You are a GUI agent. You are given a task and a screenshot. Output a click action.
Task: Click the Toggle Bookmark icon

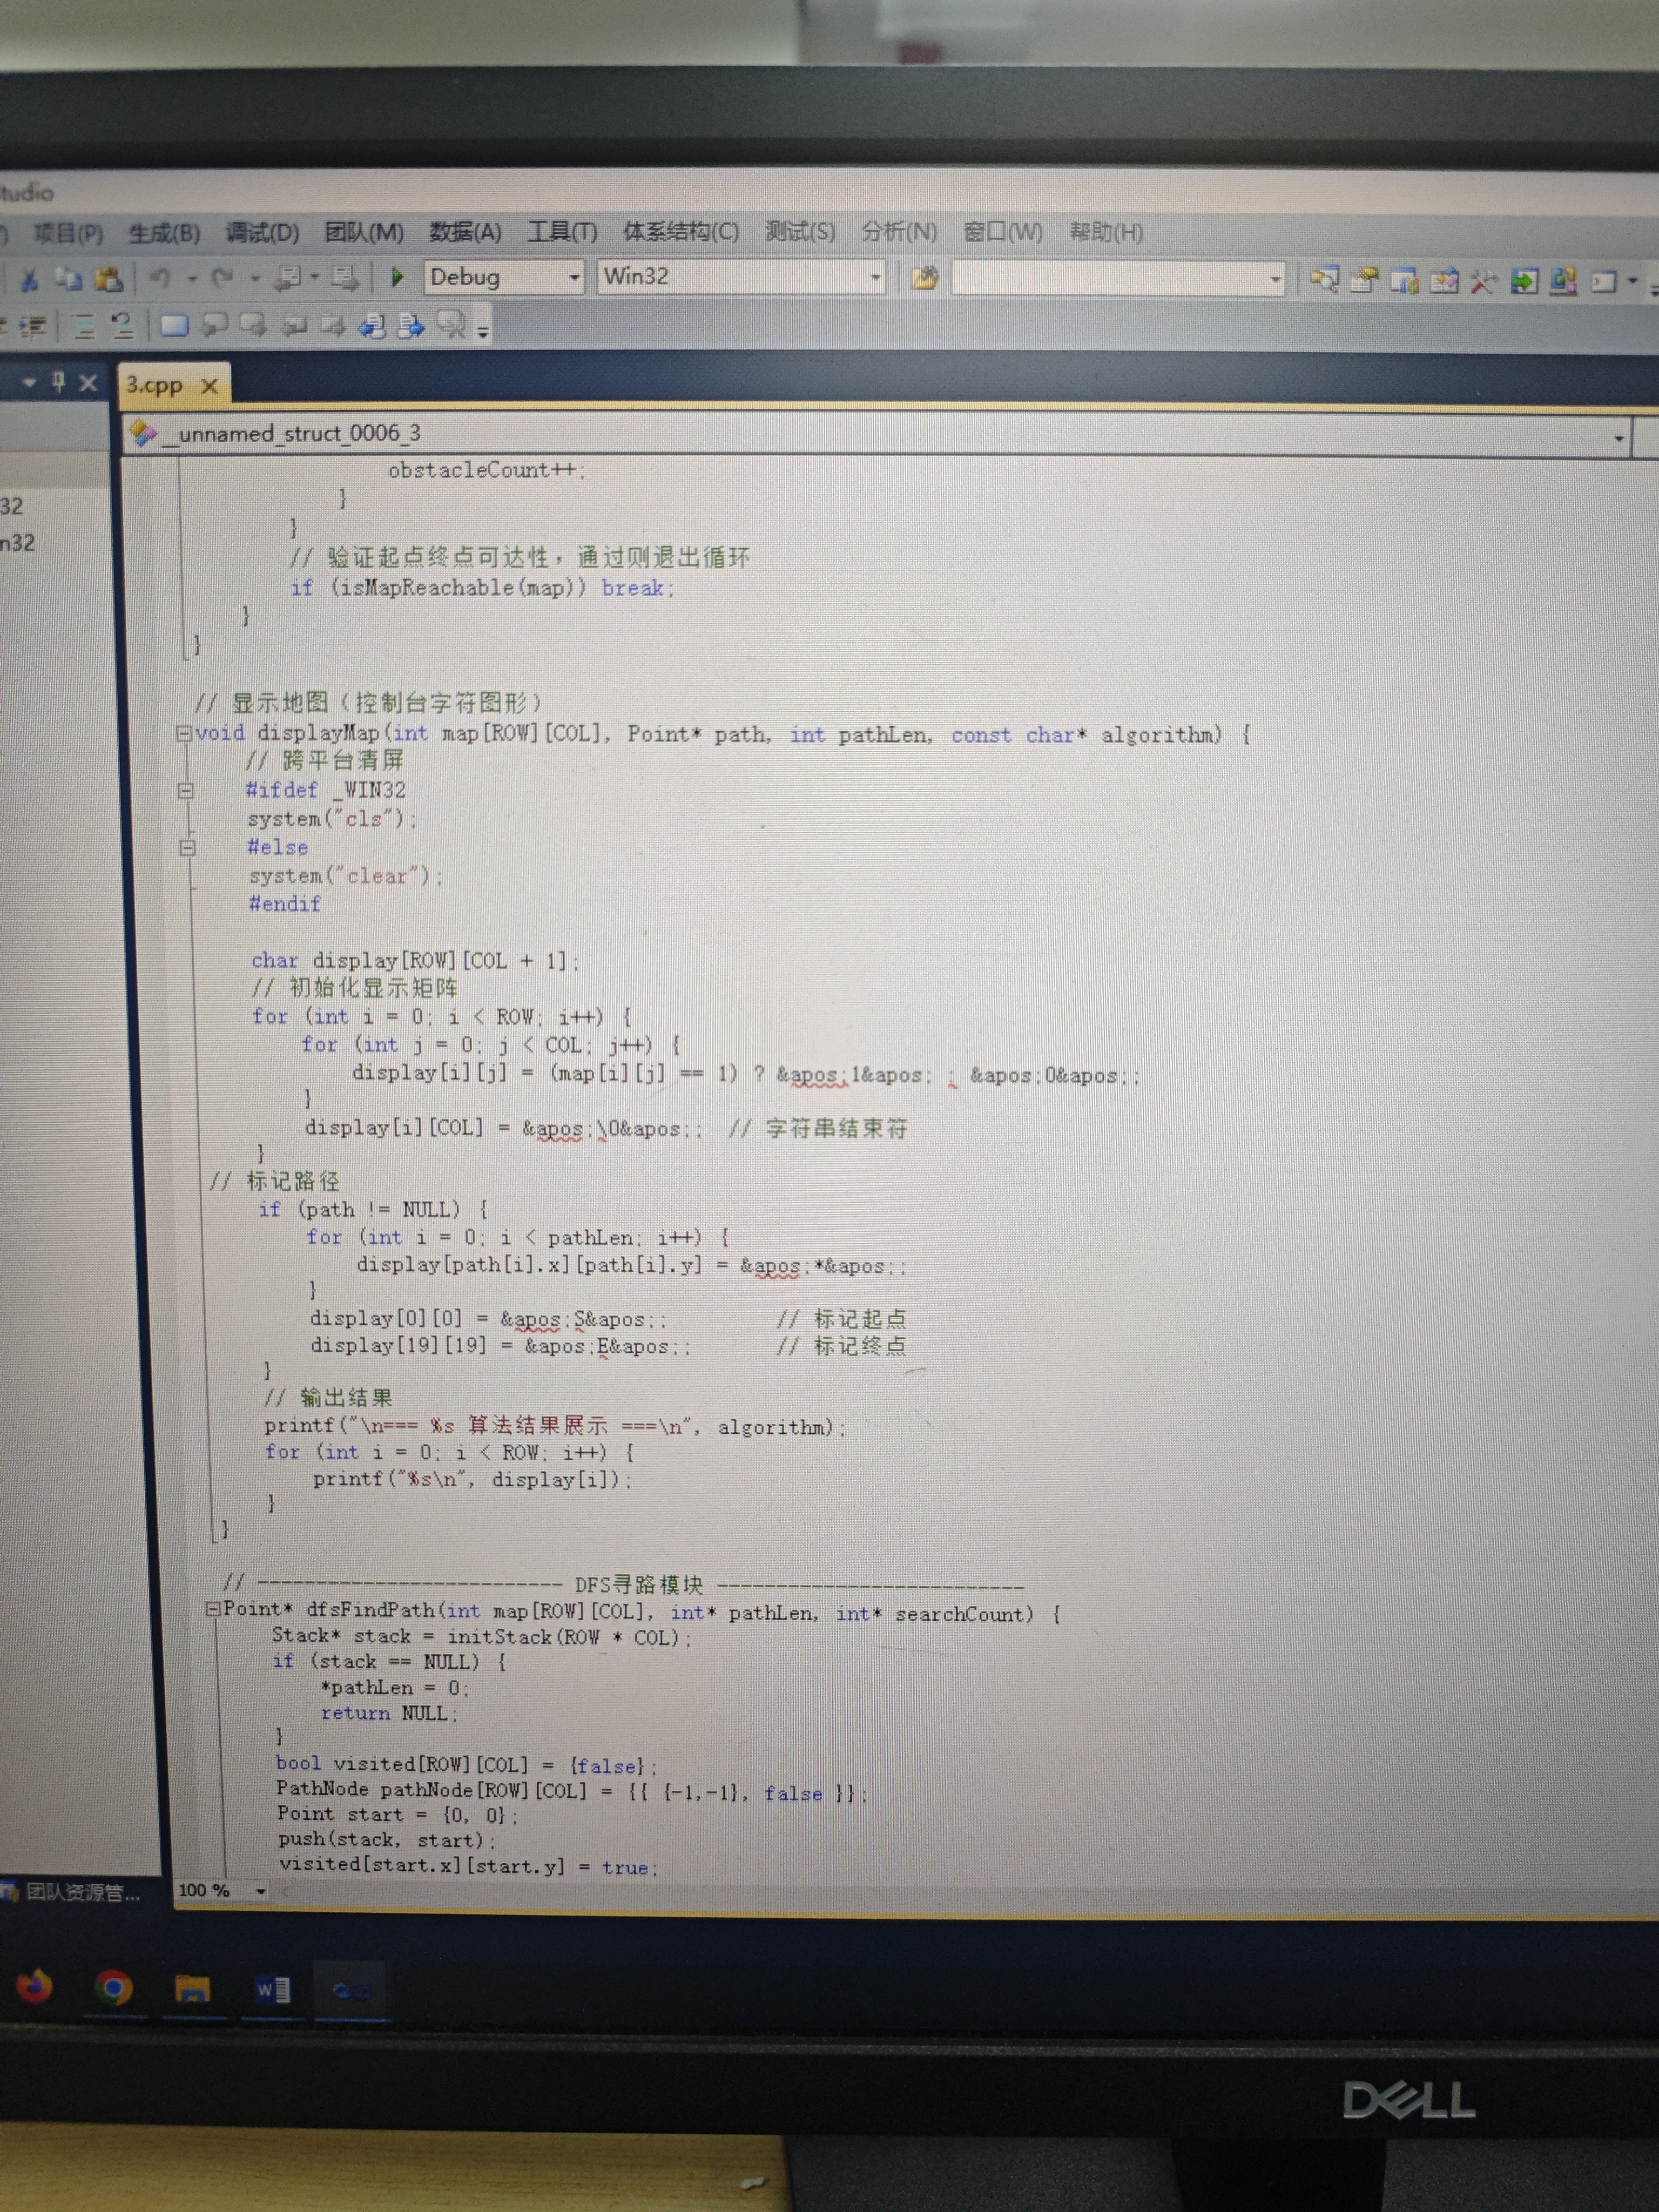[174, 325]
